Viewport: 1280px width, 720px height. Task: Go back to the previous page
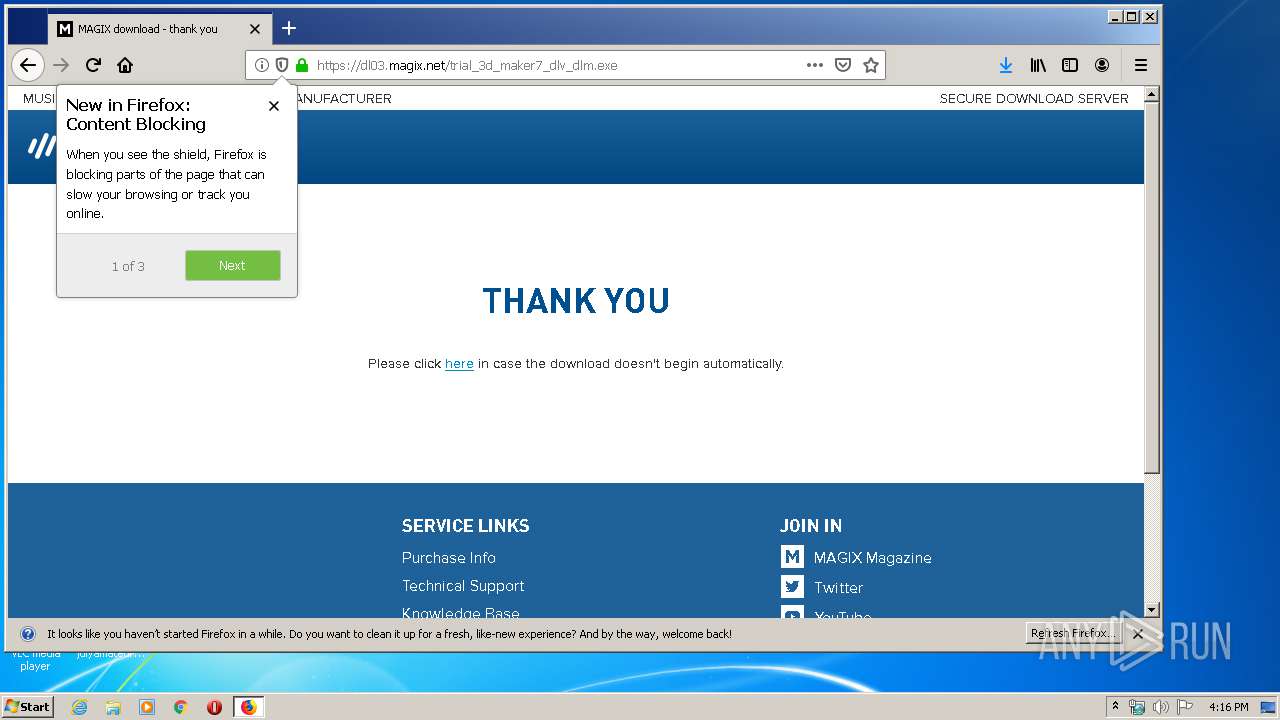(28, 65)
